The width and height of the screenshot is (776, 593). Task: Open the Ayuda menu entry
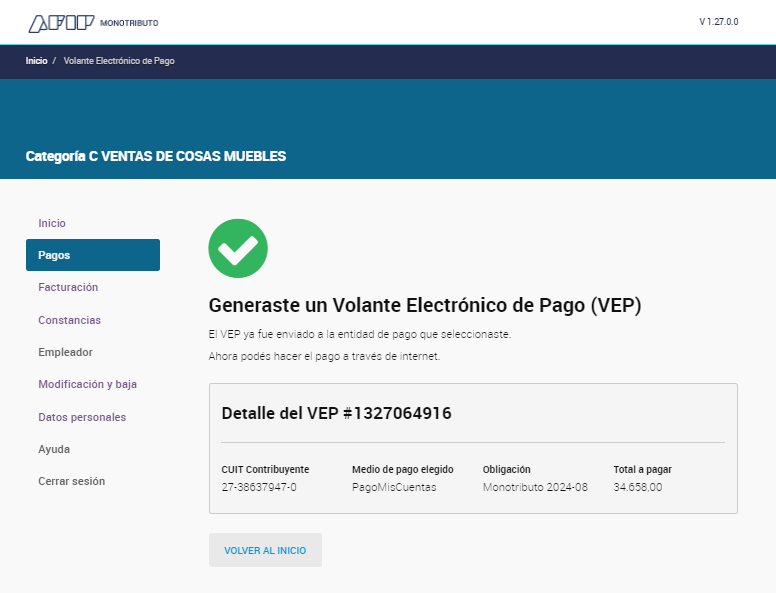pos(54,449)
